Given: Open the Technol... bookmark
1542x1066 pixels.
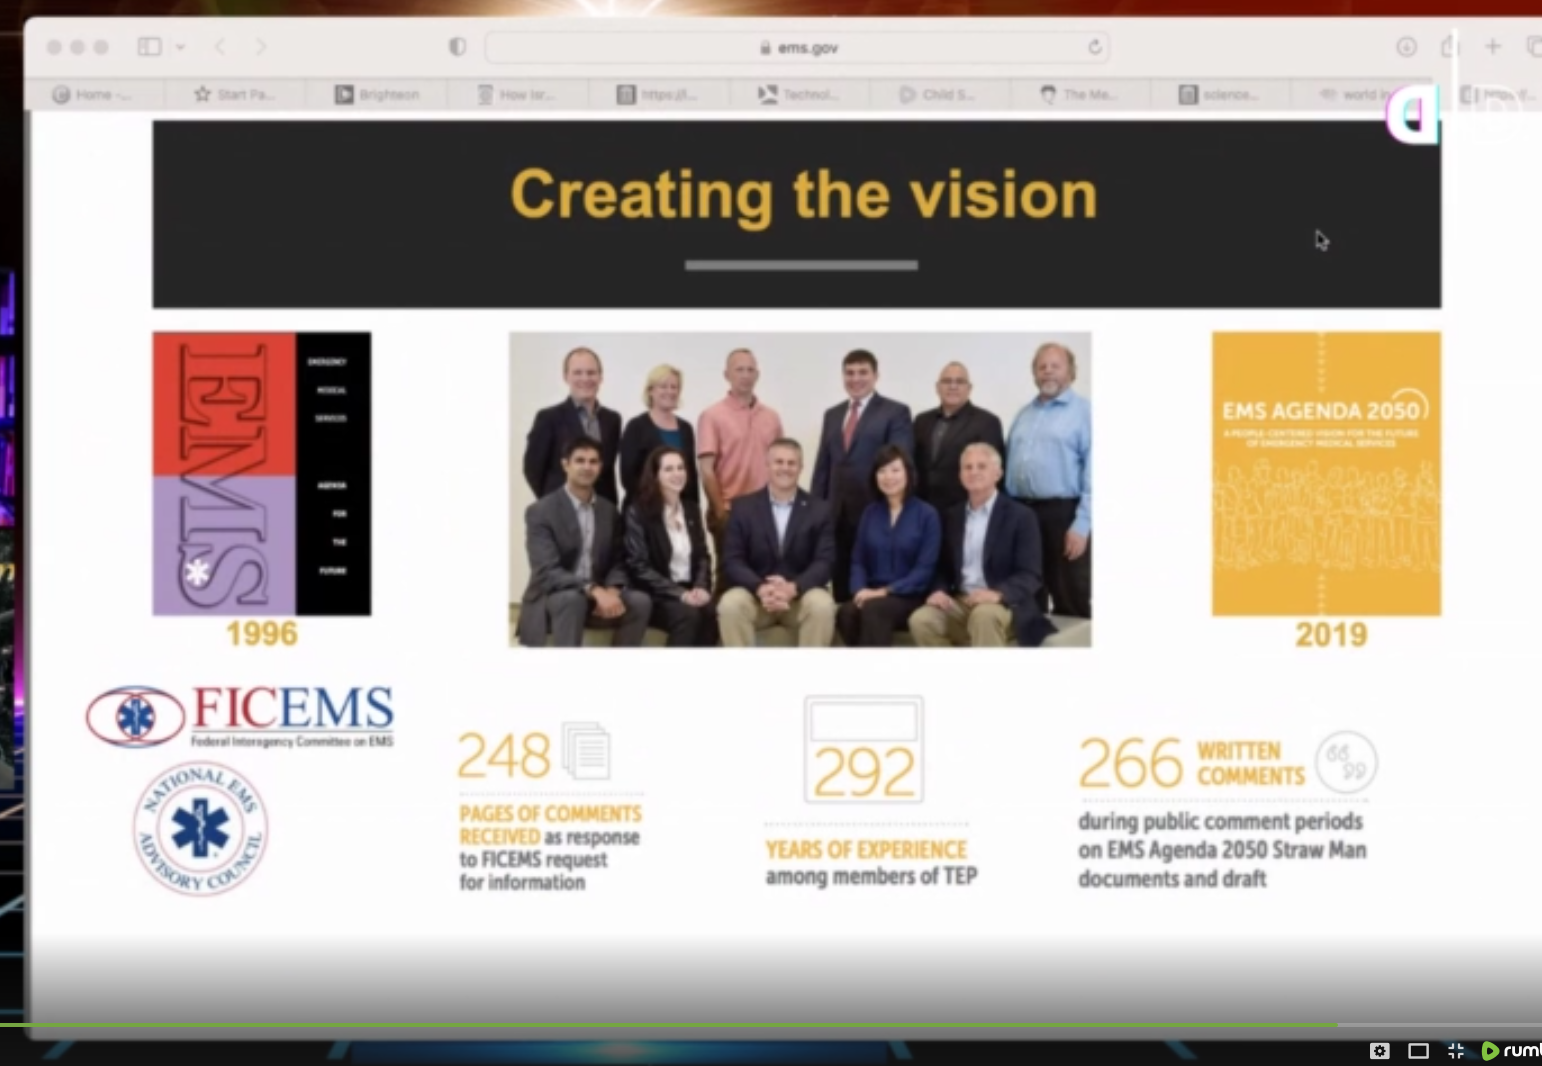Looking at the screenshot, I should point(798,94).
